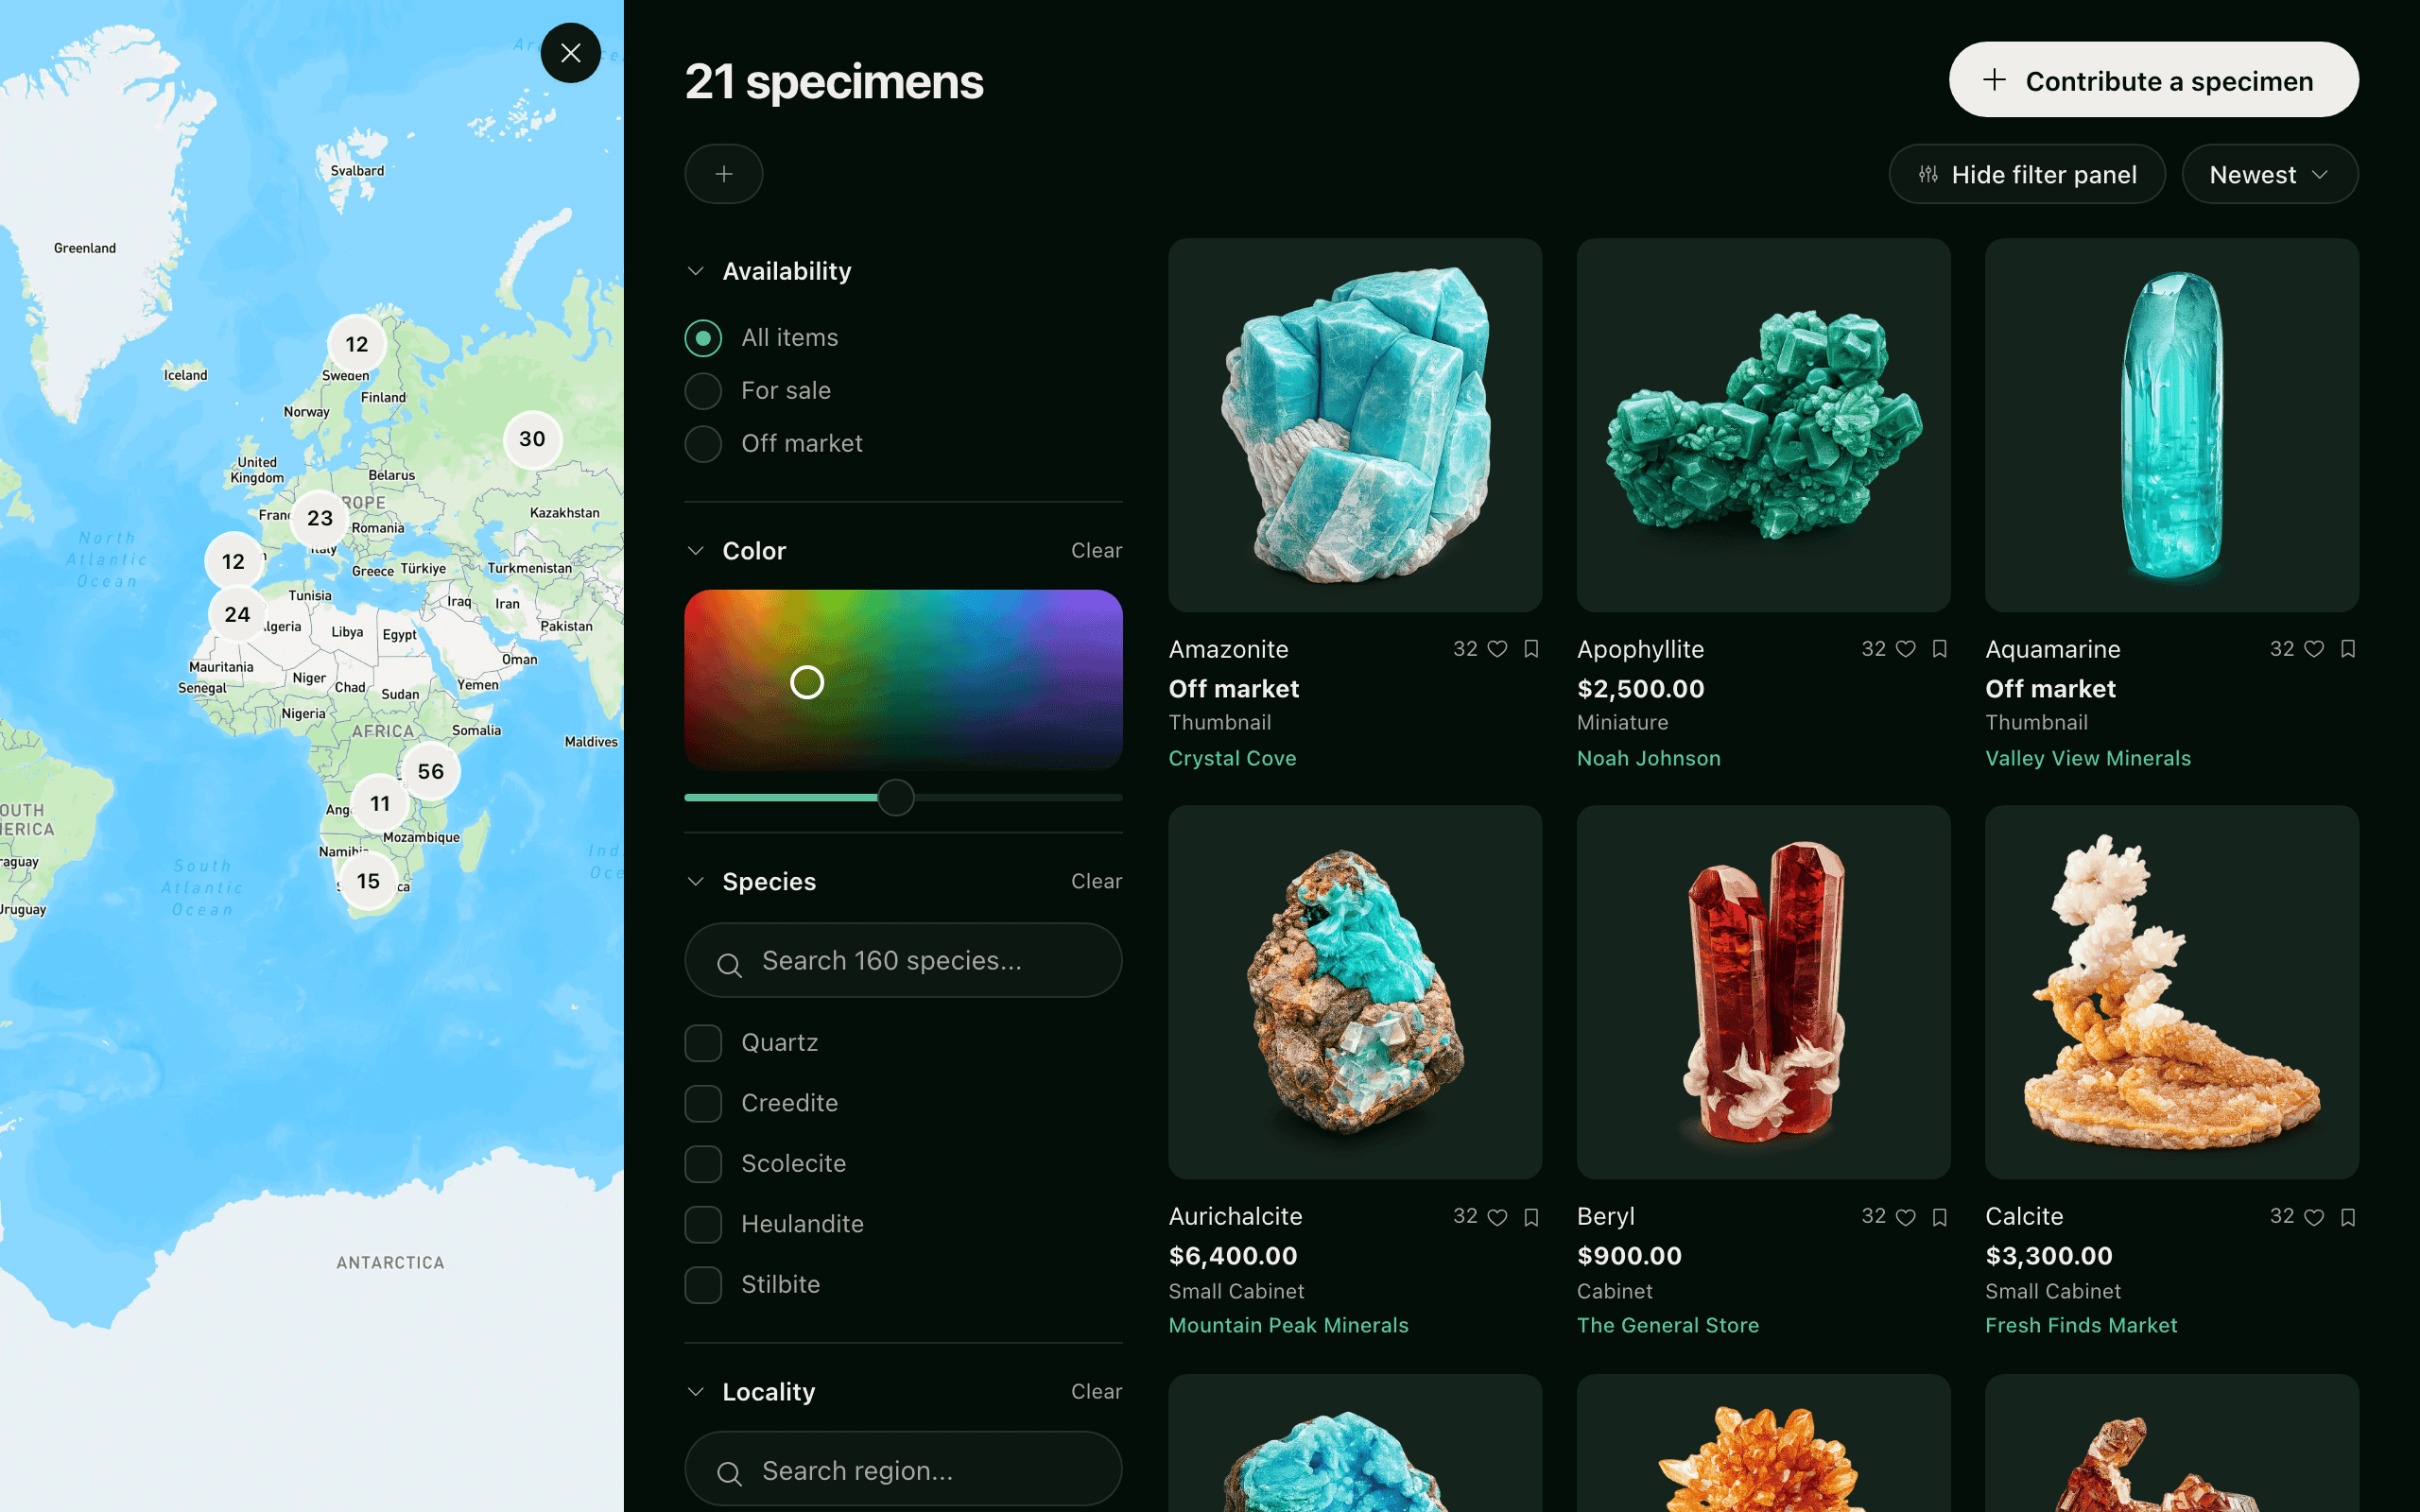
Task: Clear the Color filter
Action: click(1096, 551)
